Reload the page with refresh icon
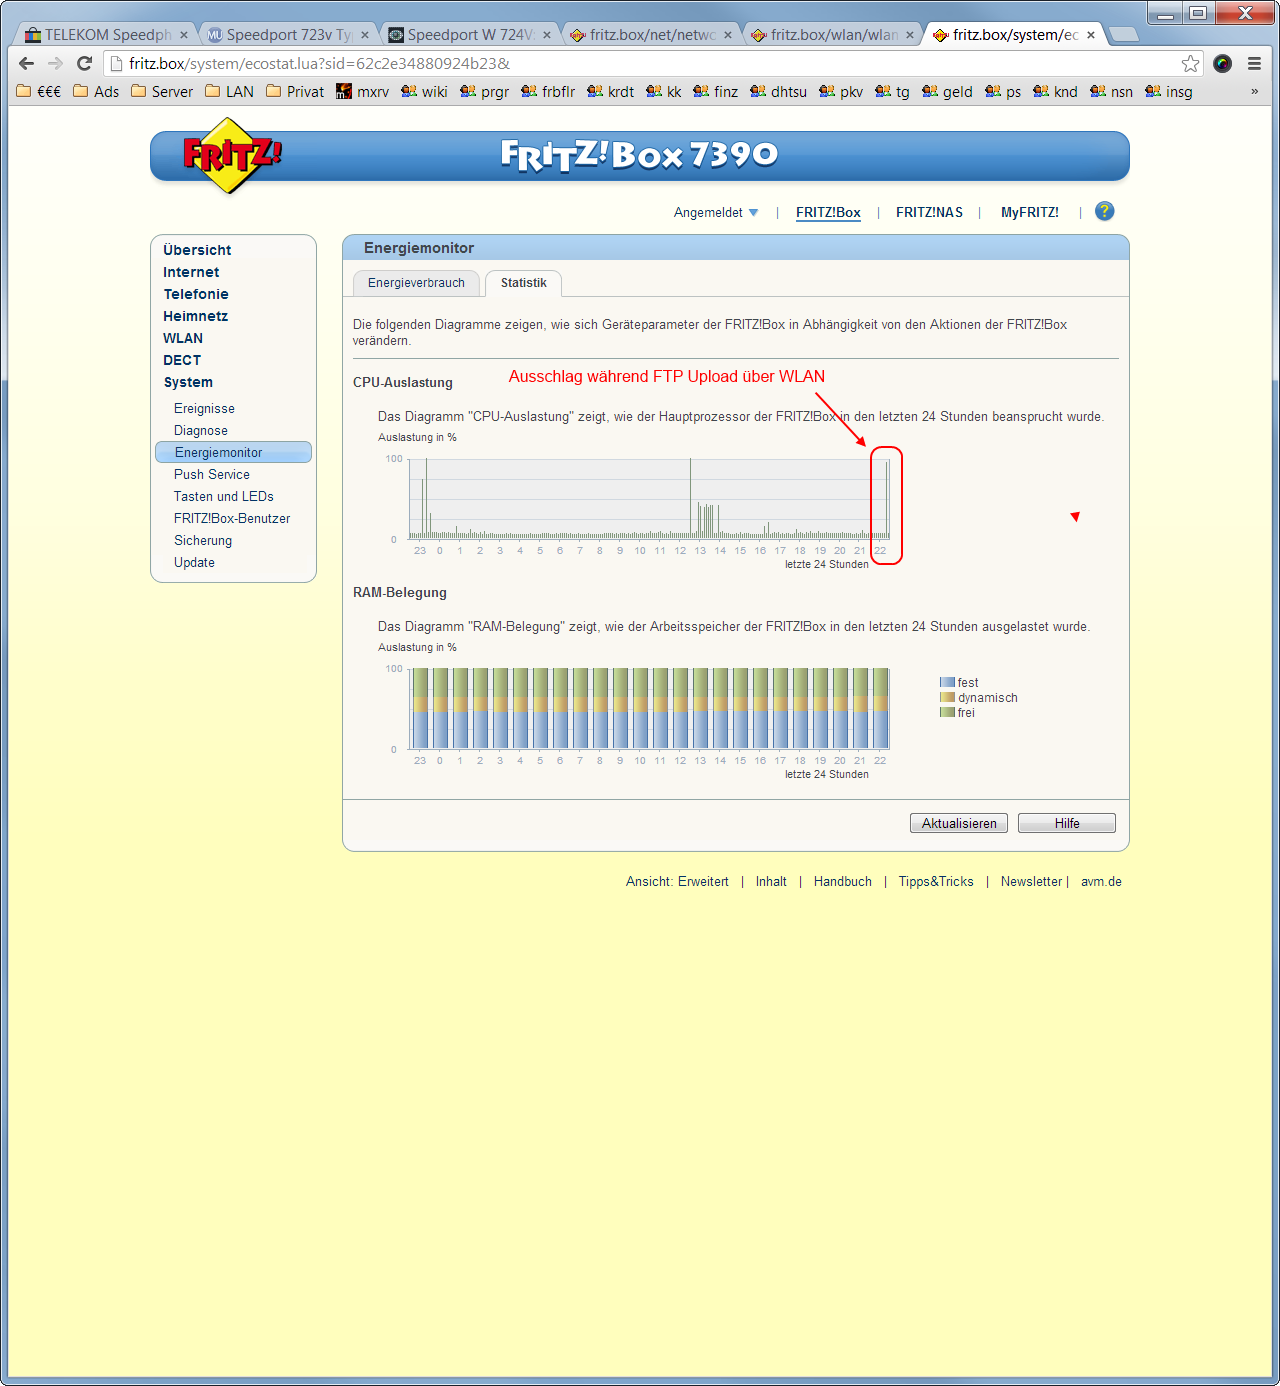Screen dimensions: 1280x1386 pyautogui.click(x=84, y=63)
